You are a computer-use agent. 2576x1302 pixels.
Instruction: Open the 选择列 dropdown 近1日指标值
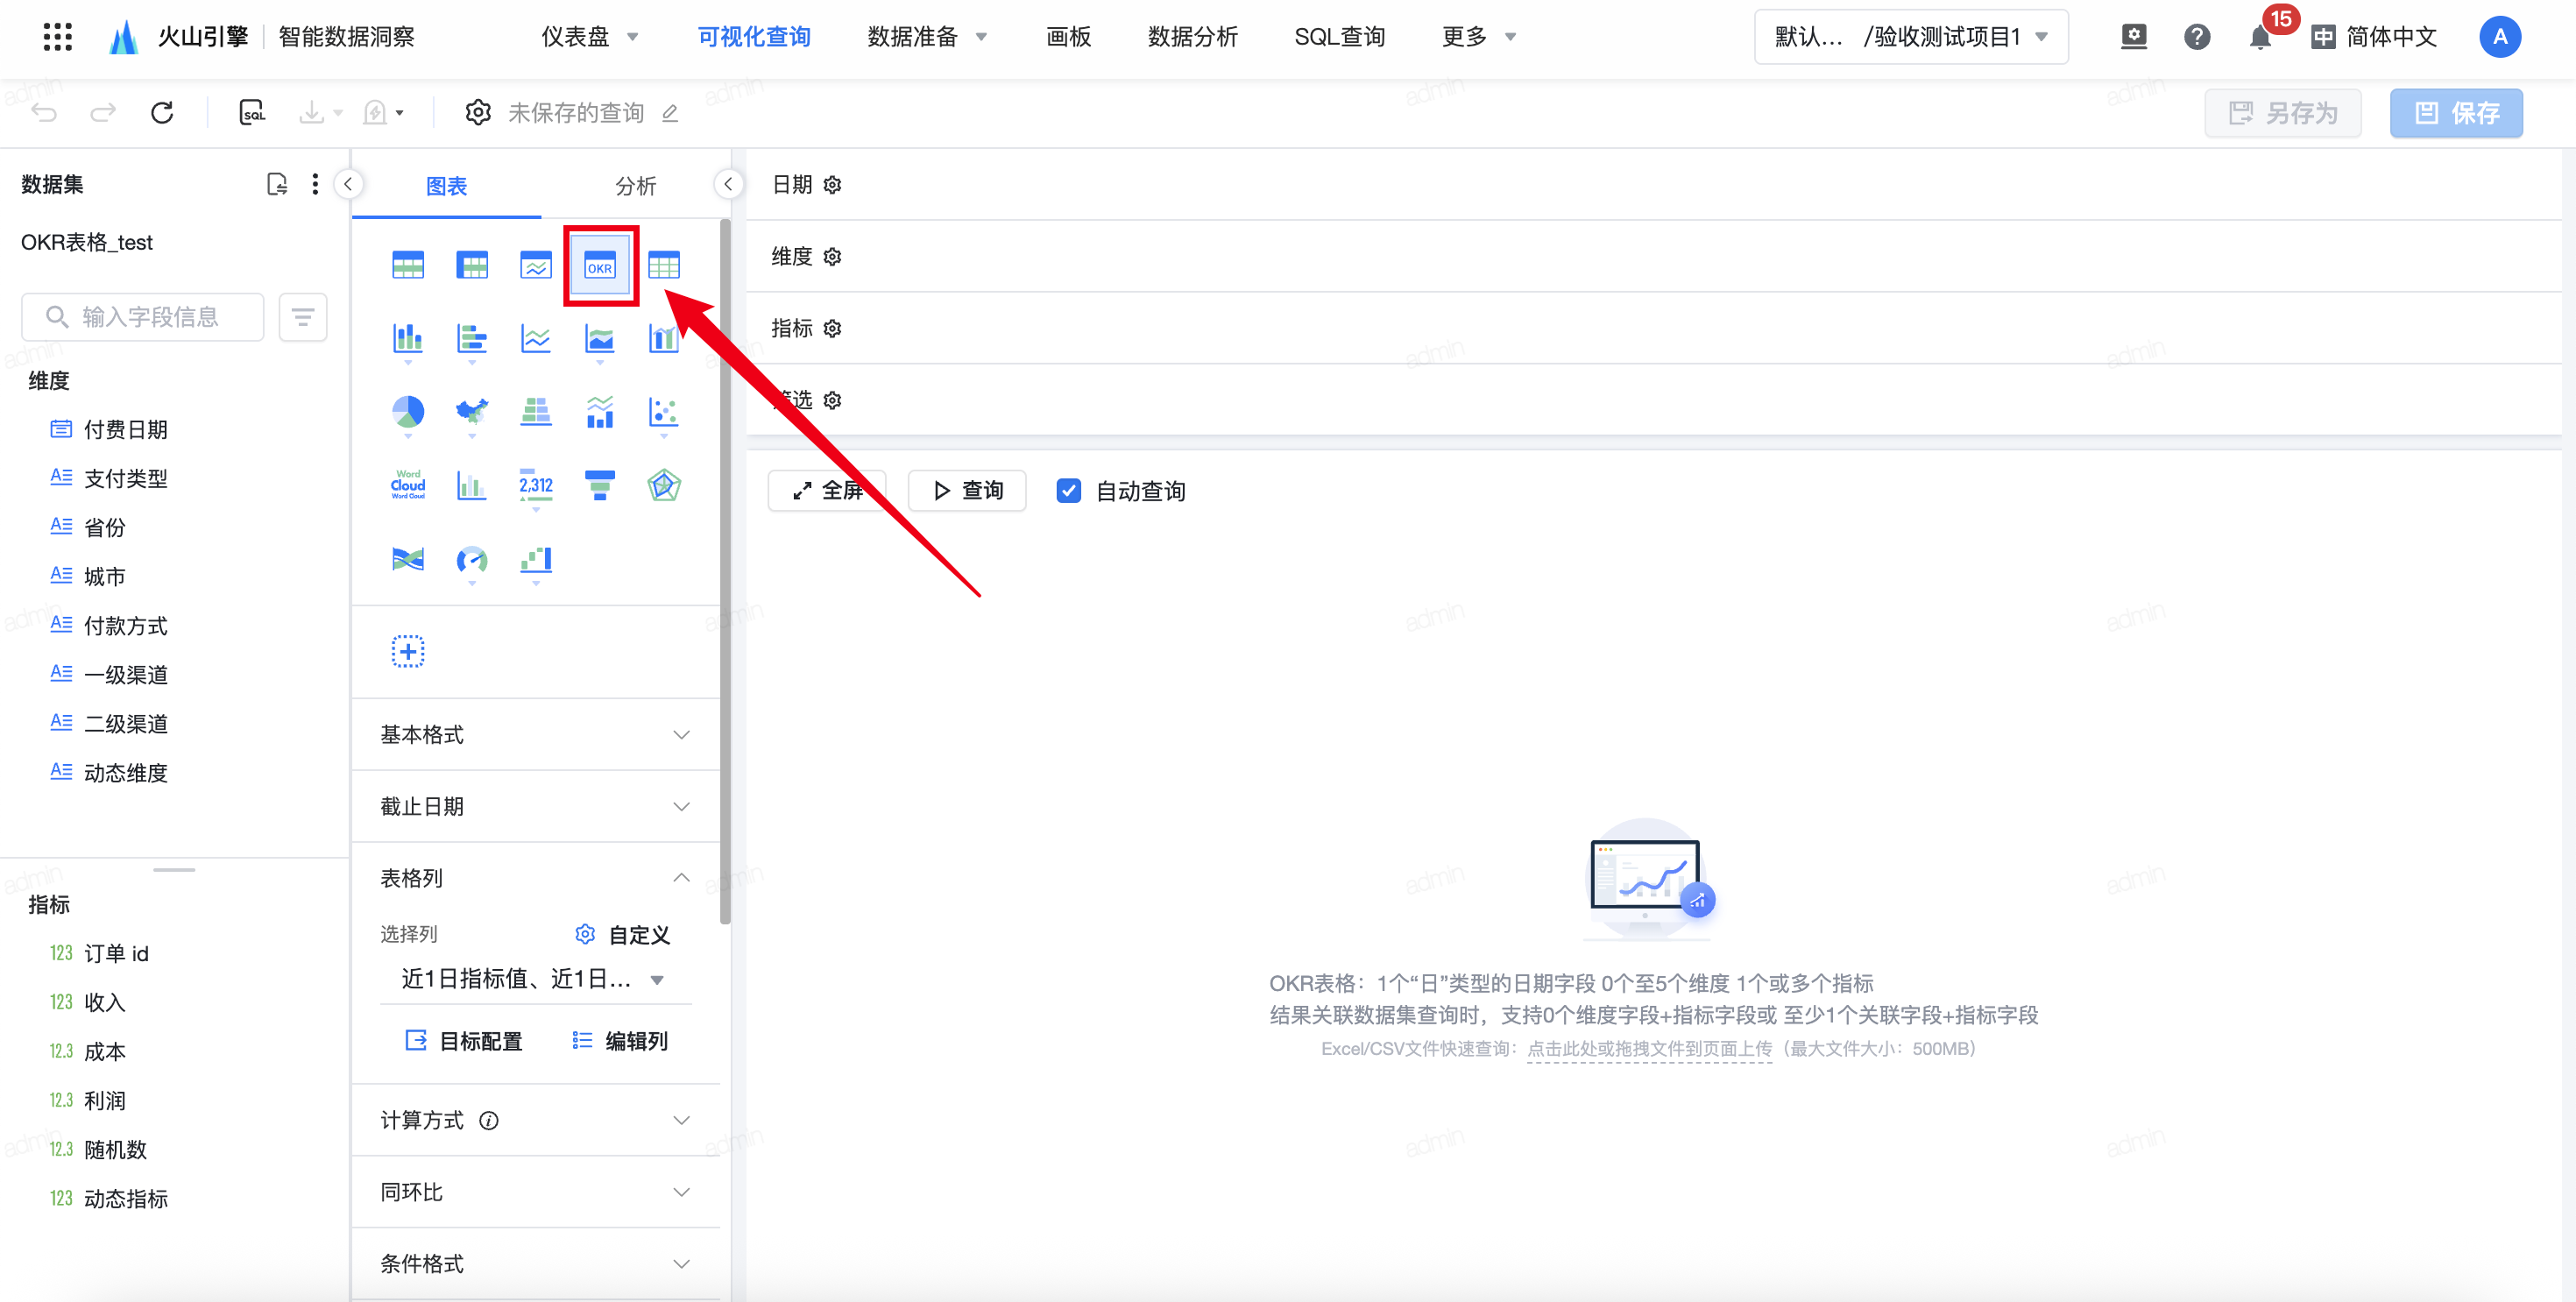(x=536, y=979)
